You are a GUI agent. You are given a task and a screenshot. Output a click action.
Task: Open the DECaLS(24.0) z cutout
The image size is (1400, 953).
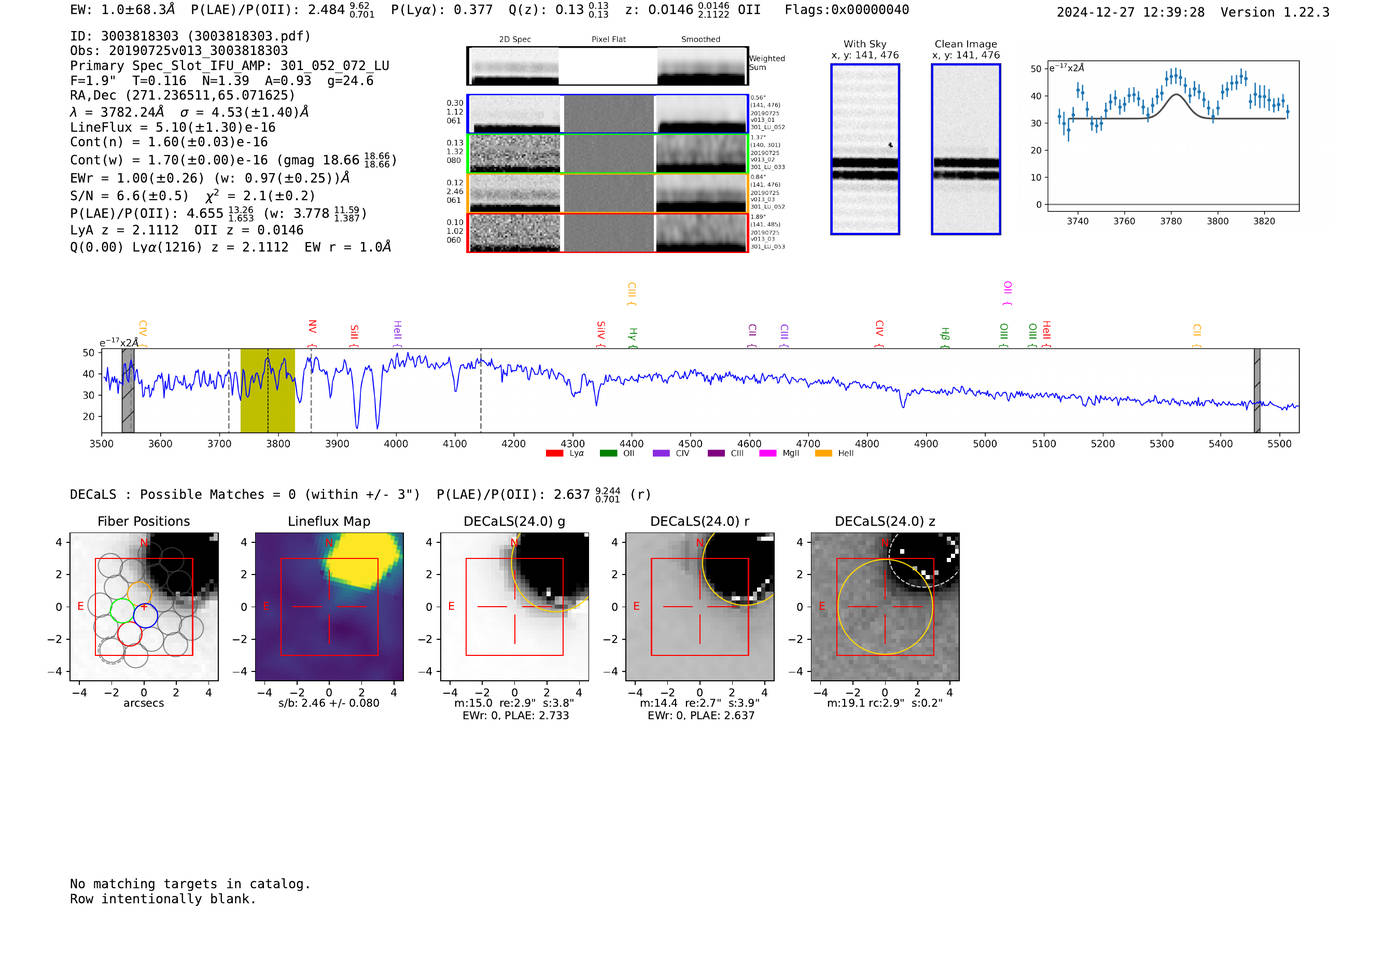(885, 607)
